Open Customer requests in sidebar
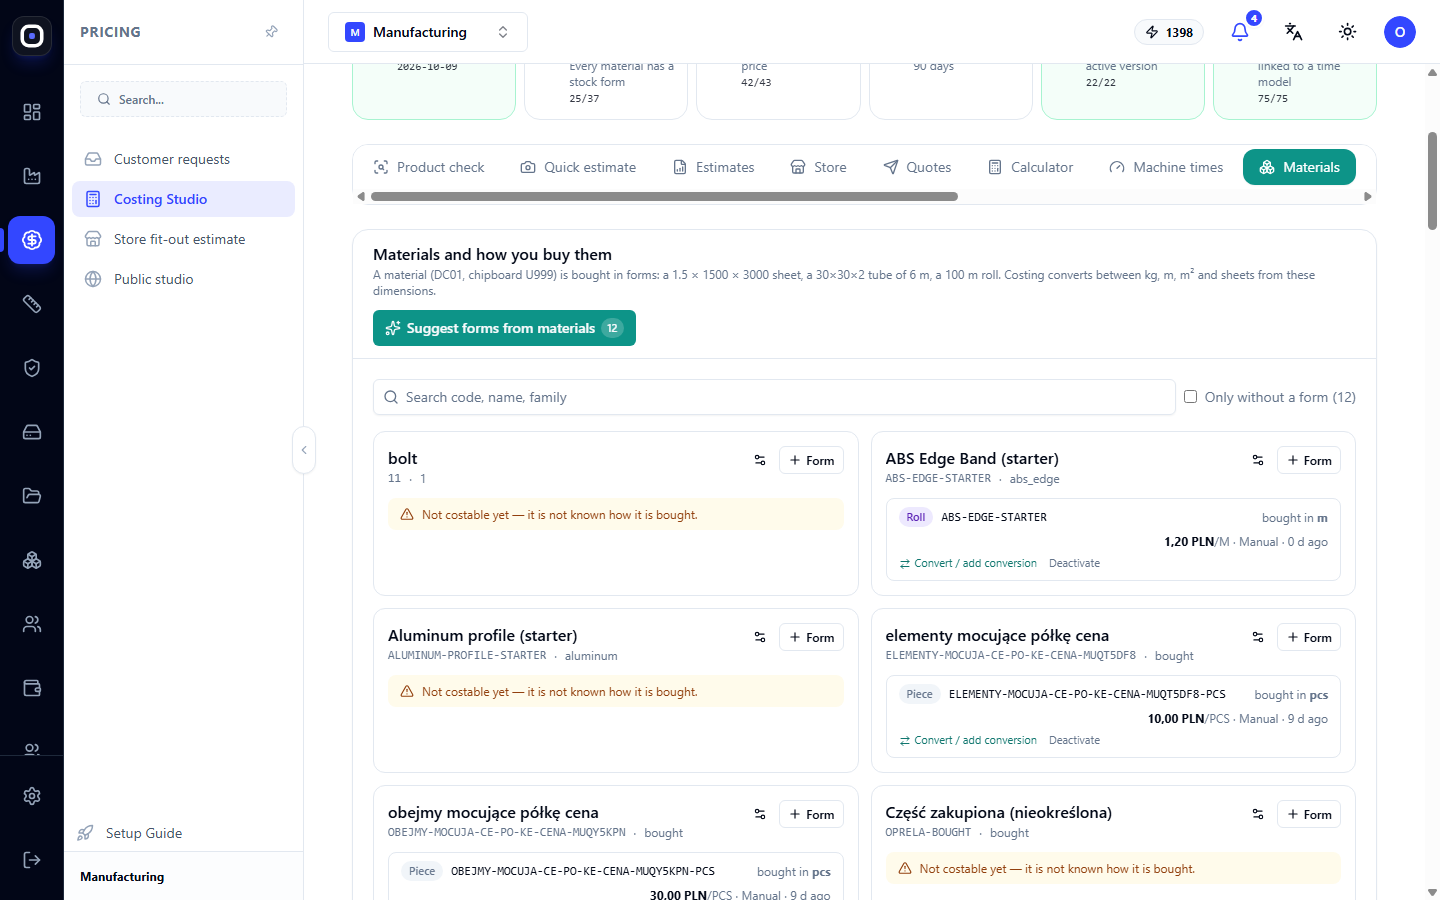Image resolution: width=1440 pixels, height=900 pixels. [x=183, y=159]
